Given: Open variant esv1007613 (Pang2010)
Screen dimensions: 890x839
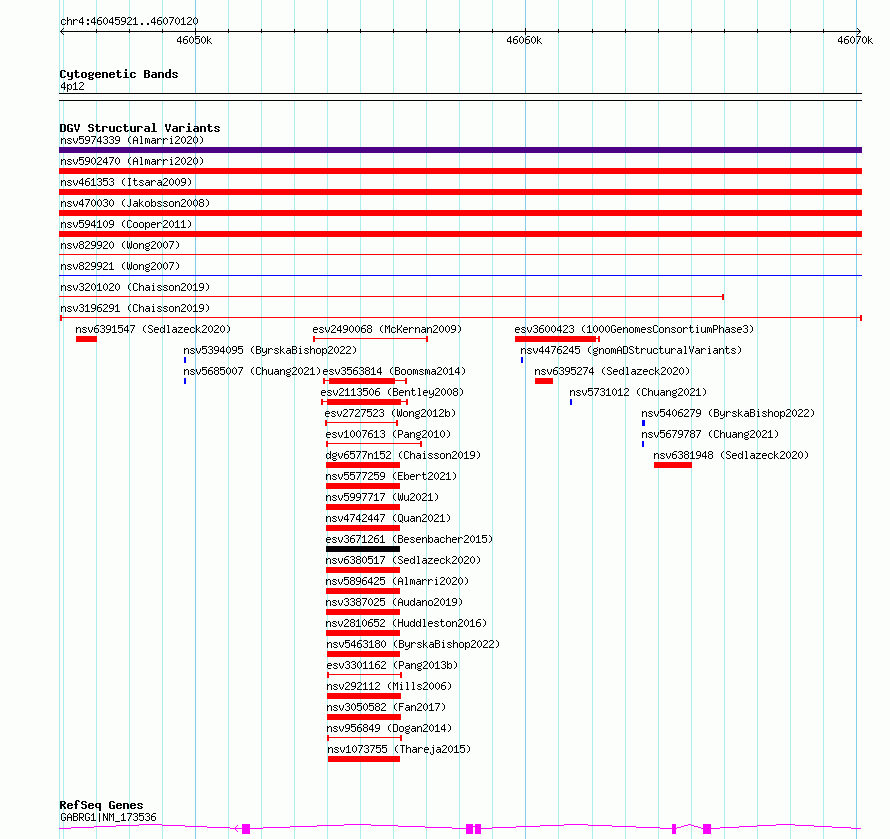Looking at the screenshot, I should click(x=388, y=434).
